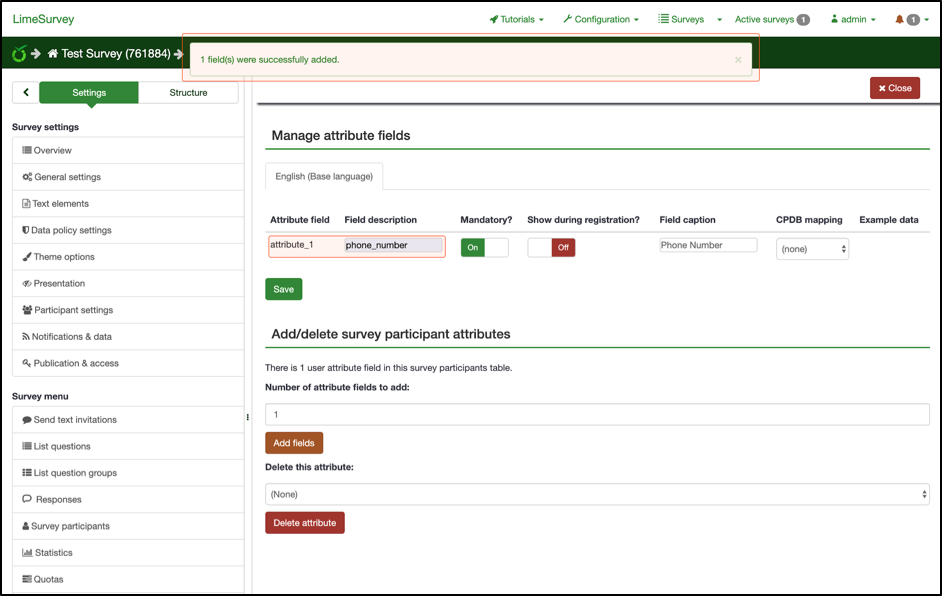The image size is (942, 596).
Task: Click the Statistics bar chart icon
Action: coord(27,553)
